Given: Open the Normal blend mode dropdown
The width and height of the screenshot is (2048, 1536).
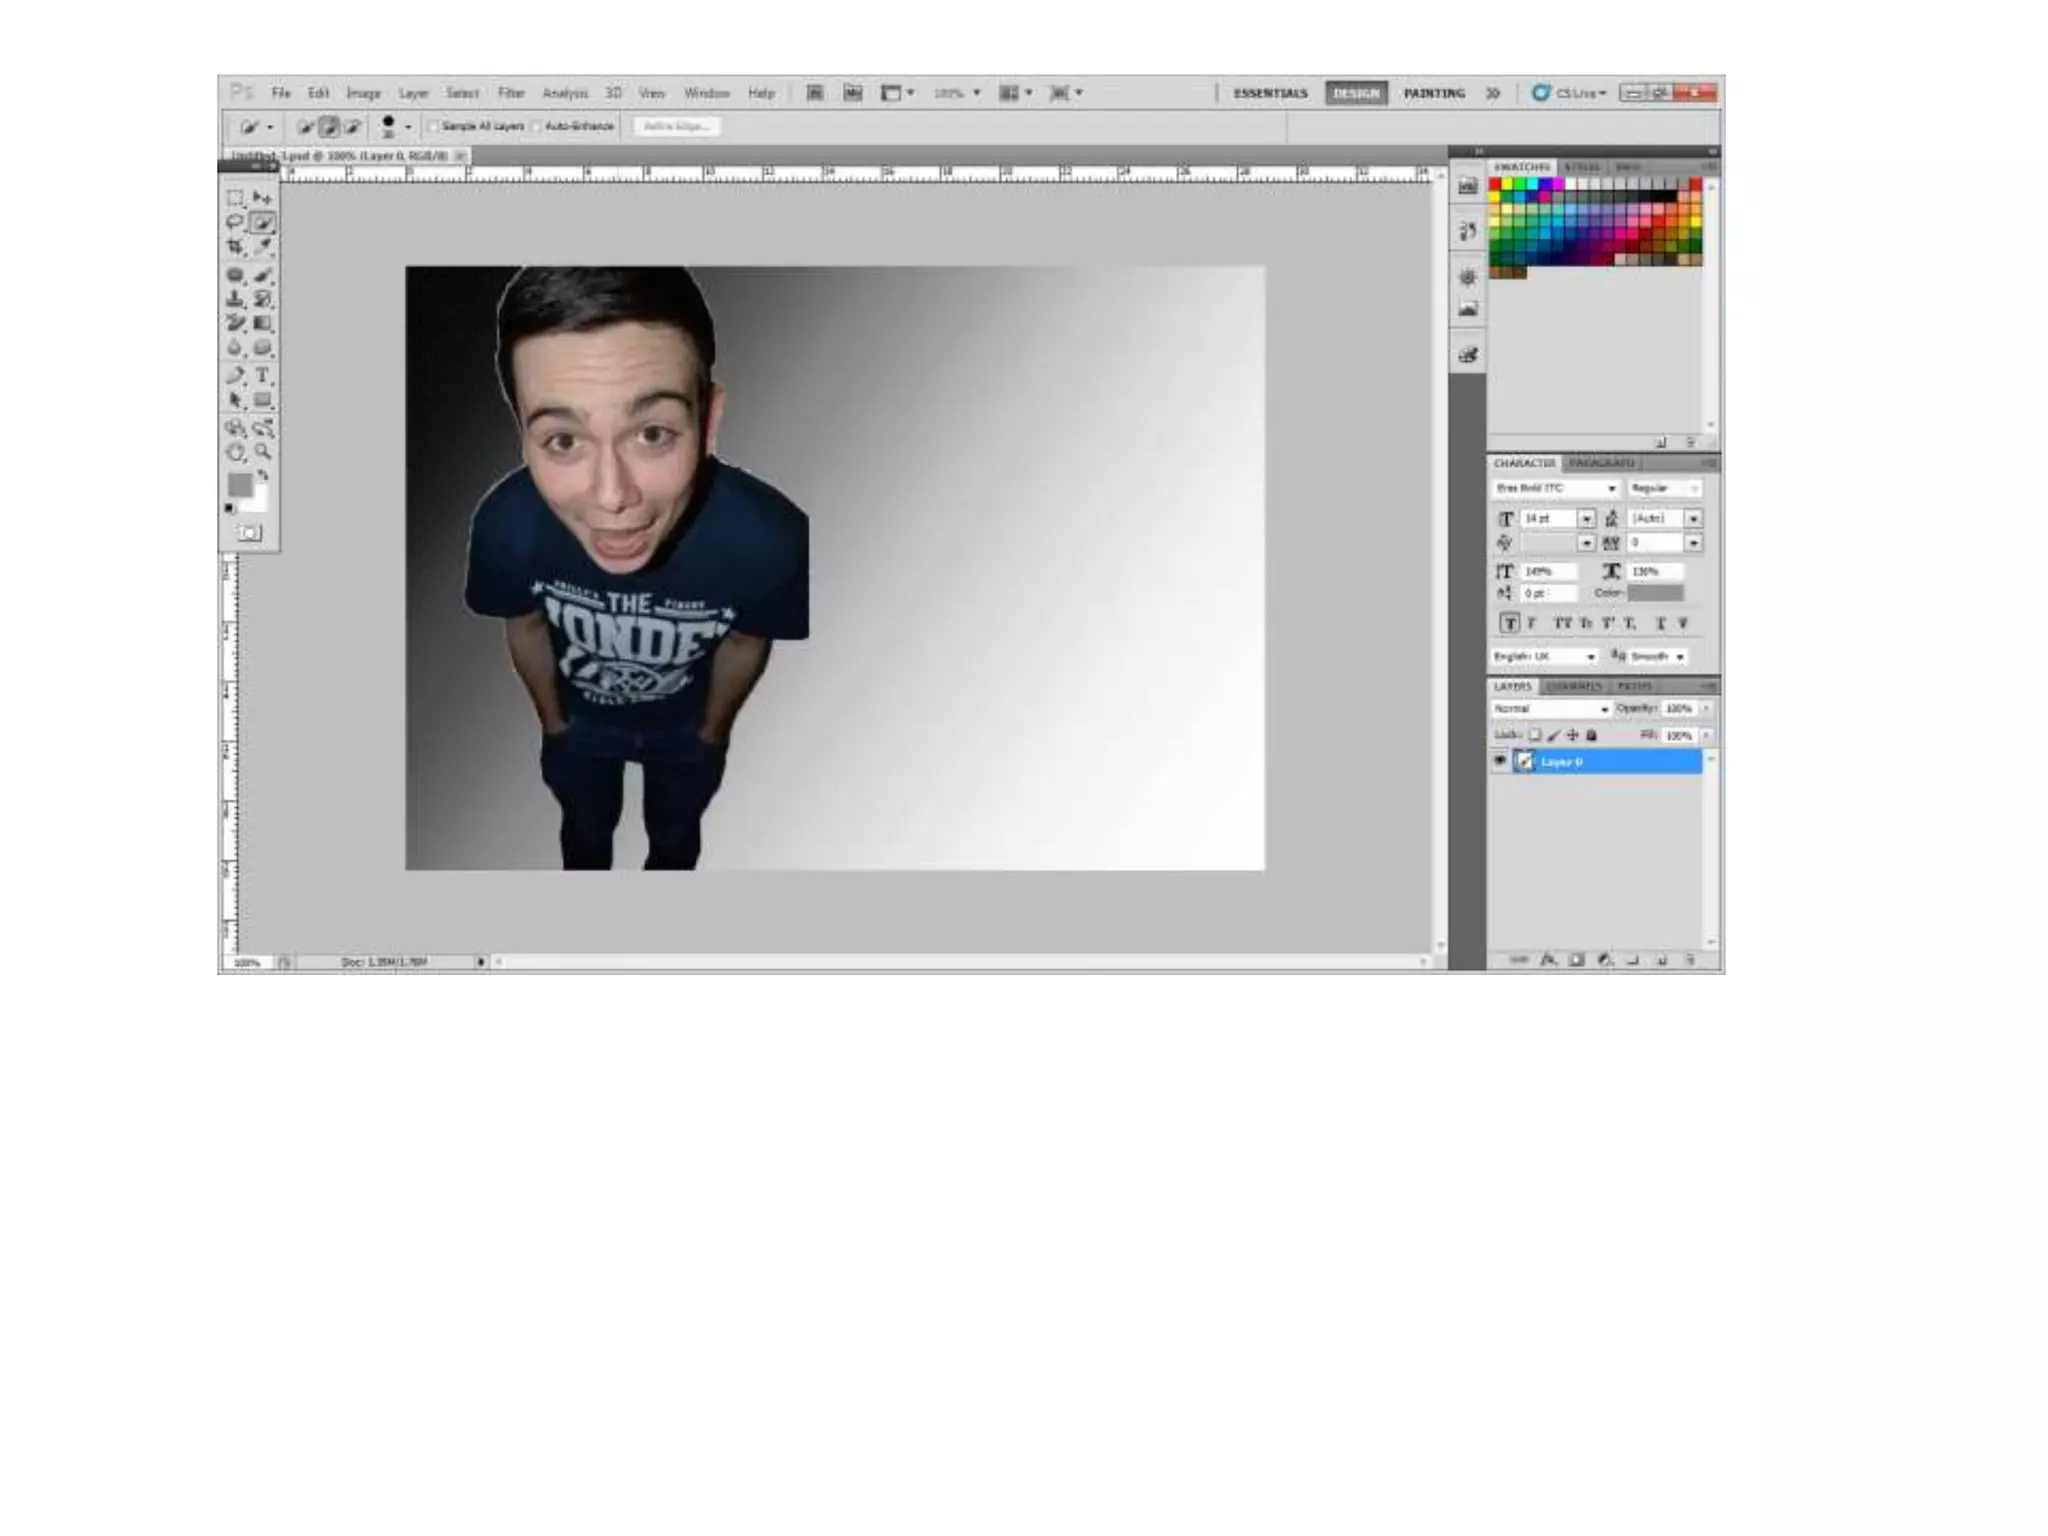Looking at the screenshot, I should [1551, 708].
